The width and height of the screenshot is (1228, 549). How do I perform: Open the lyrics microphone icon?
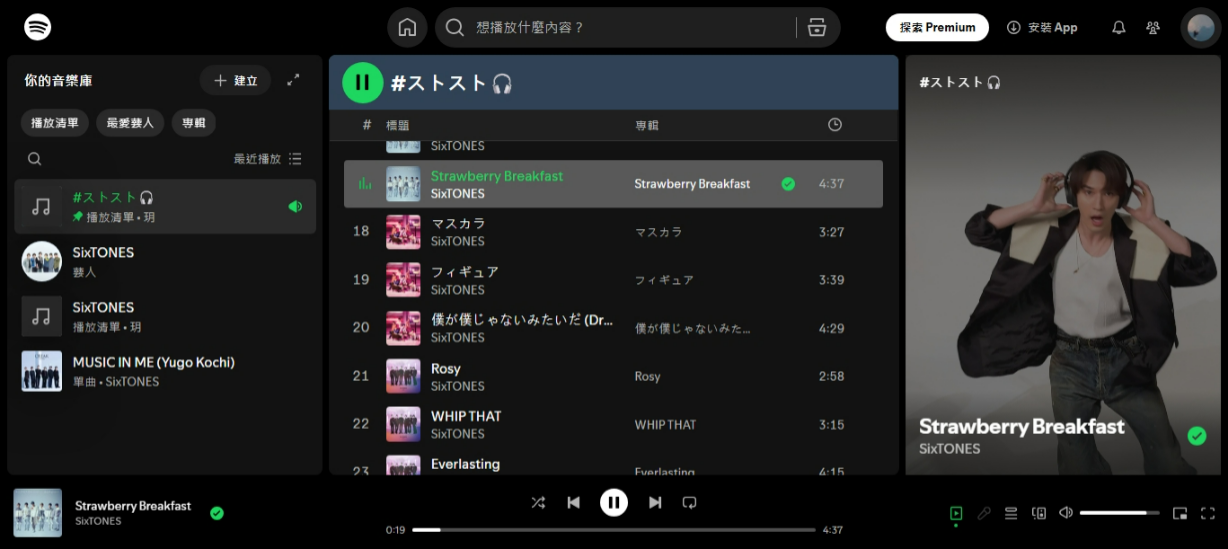point(984,513)
